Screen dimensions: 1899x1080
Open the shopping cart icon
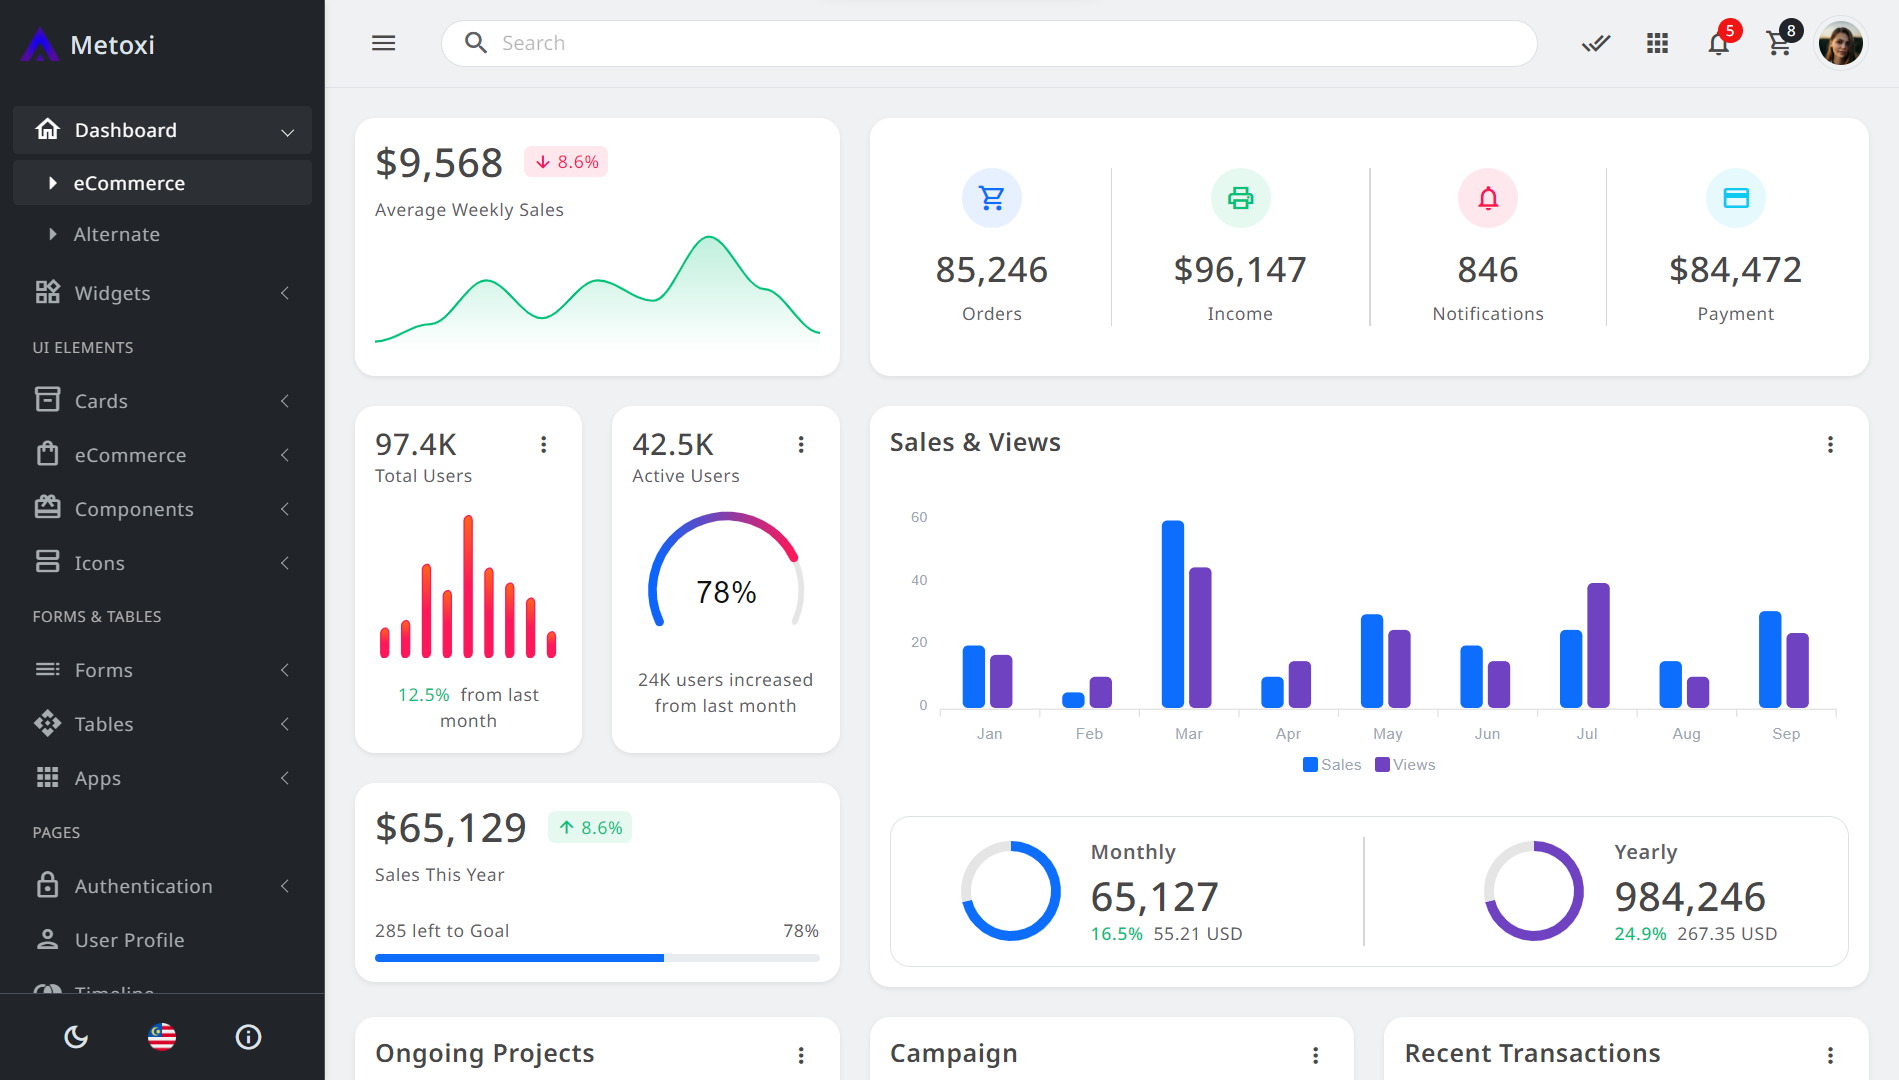tap(1779, 45)
